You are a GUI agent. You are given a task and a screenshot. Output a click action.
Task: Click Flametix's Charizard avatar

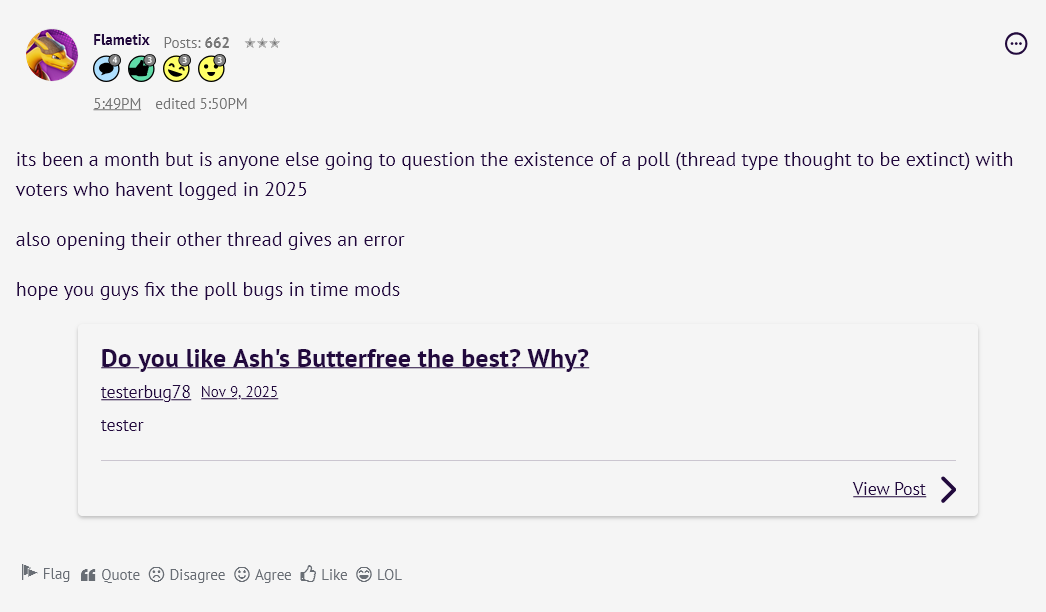pos(52,55)
